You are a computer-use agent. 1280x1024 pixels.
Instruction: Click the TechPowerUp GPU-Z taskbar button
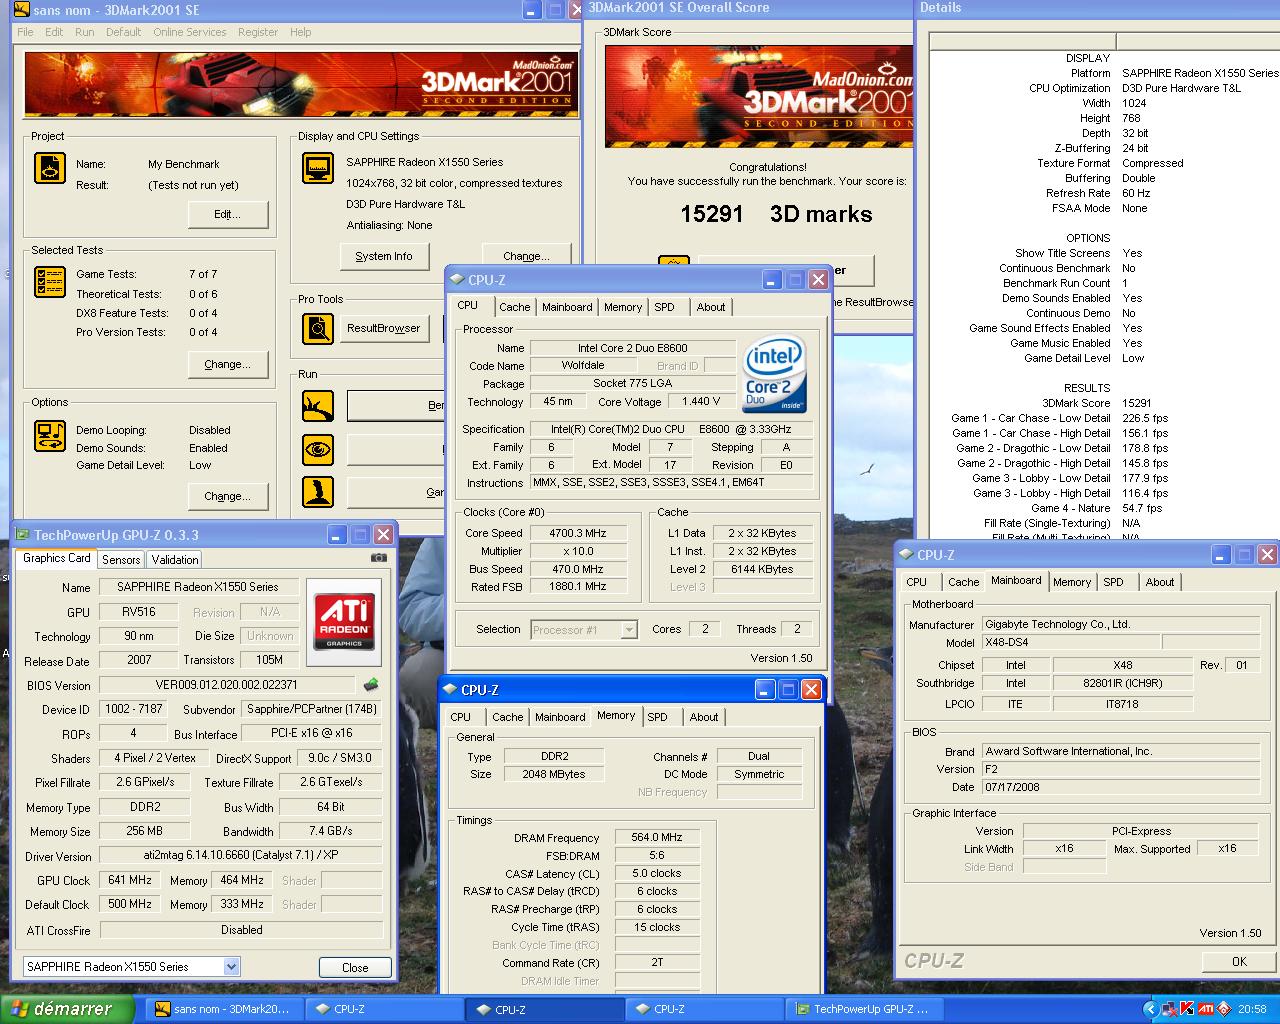click(x=866, y=1009)
